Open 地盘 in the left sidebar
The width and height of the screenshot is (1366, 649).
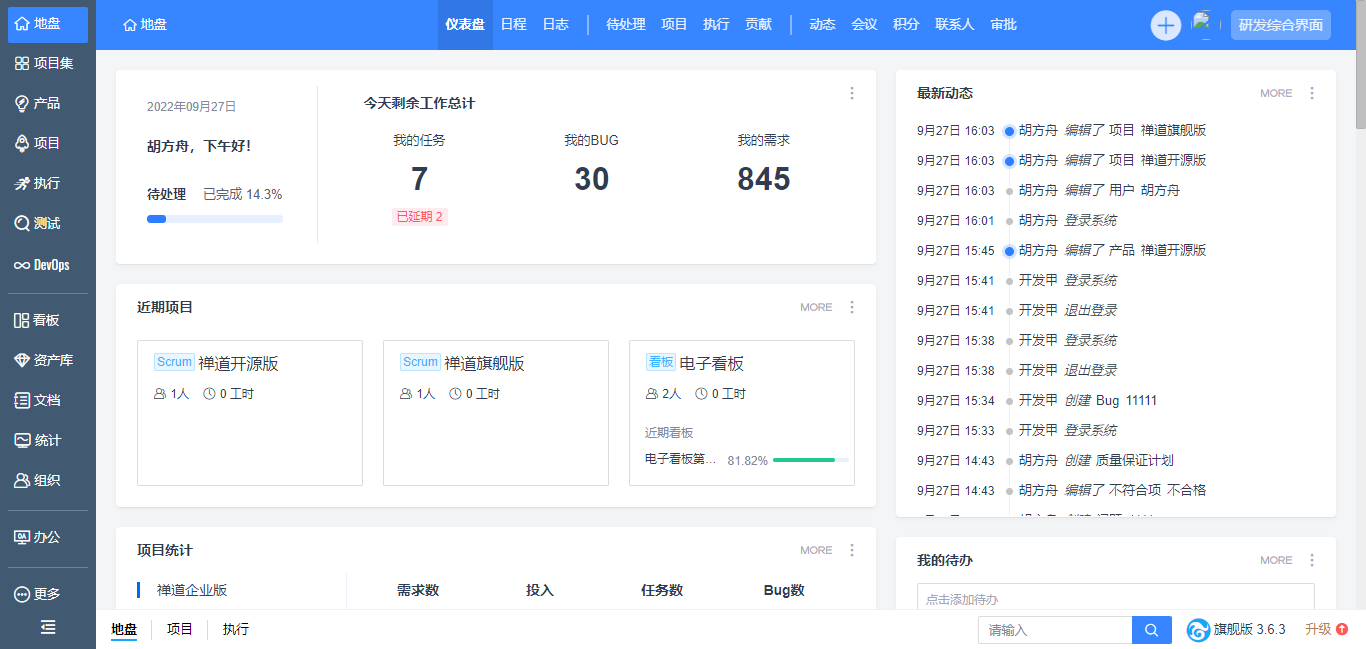pos(48,24)
